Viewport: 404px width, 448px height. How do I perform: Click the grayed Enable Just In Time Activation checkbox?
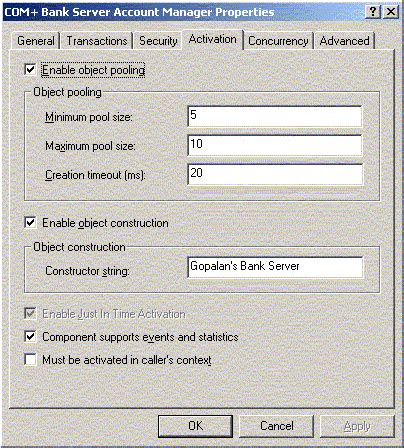click(x=30, y=314)
